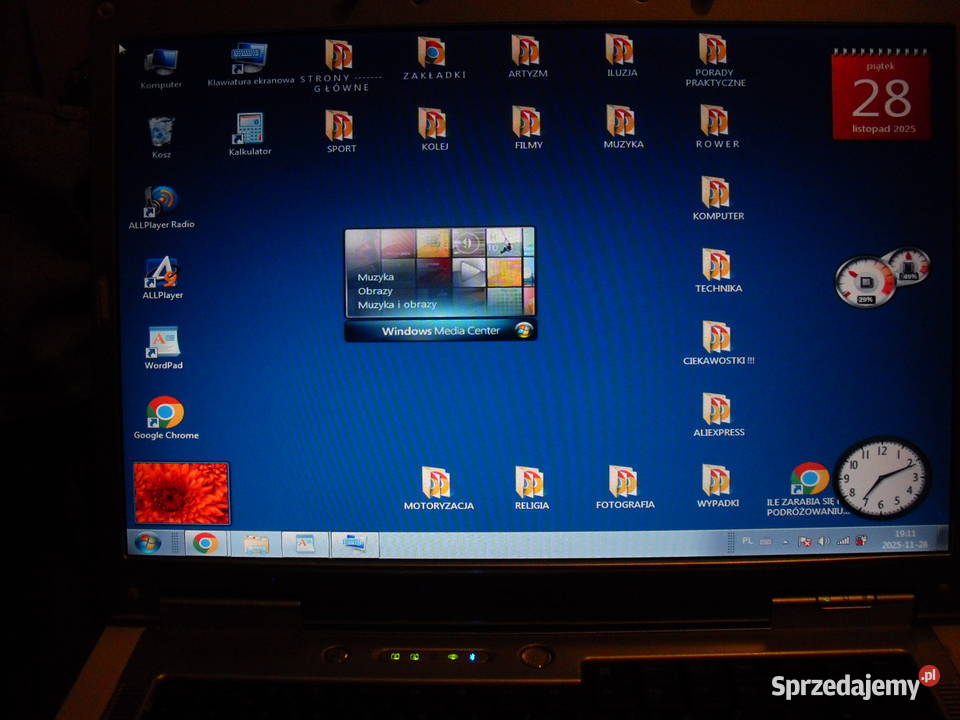960x720 pixels.
Task: Open the ALLPlayer Radio desktop shortcut
Action: pyautogui.click(x=160, y=202)
